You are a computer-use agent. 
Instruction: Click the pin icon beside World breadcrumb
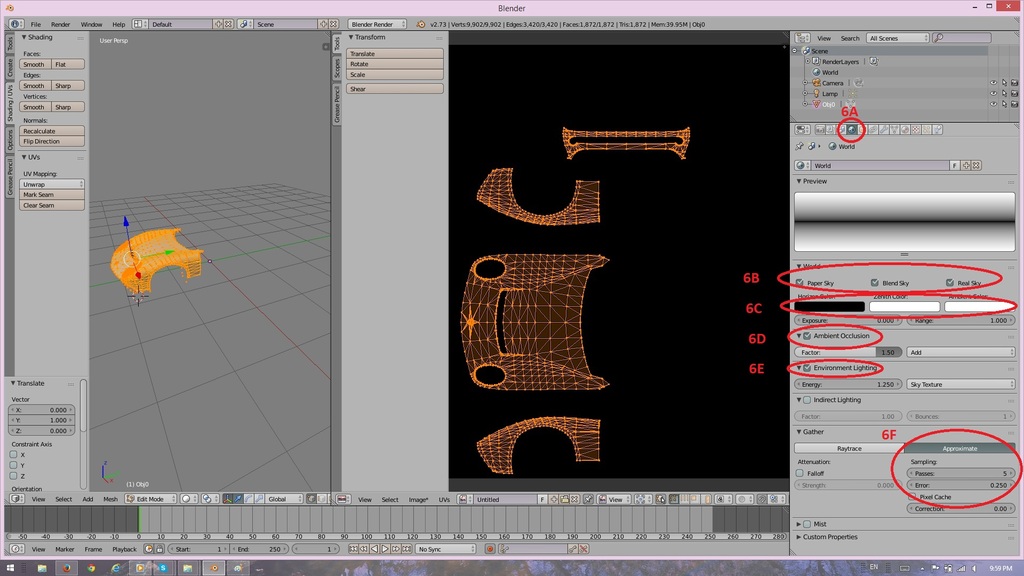pos(800,146)
